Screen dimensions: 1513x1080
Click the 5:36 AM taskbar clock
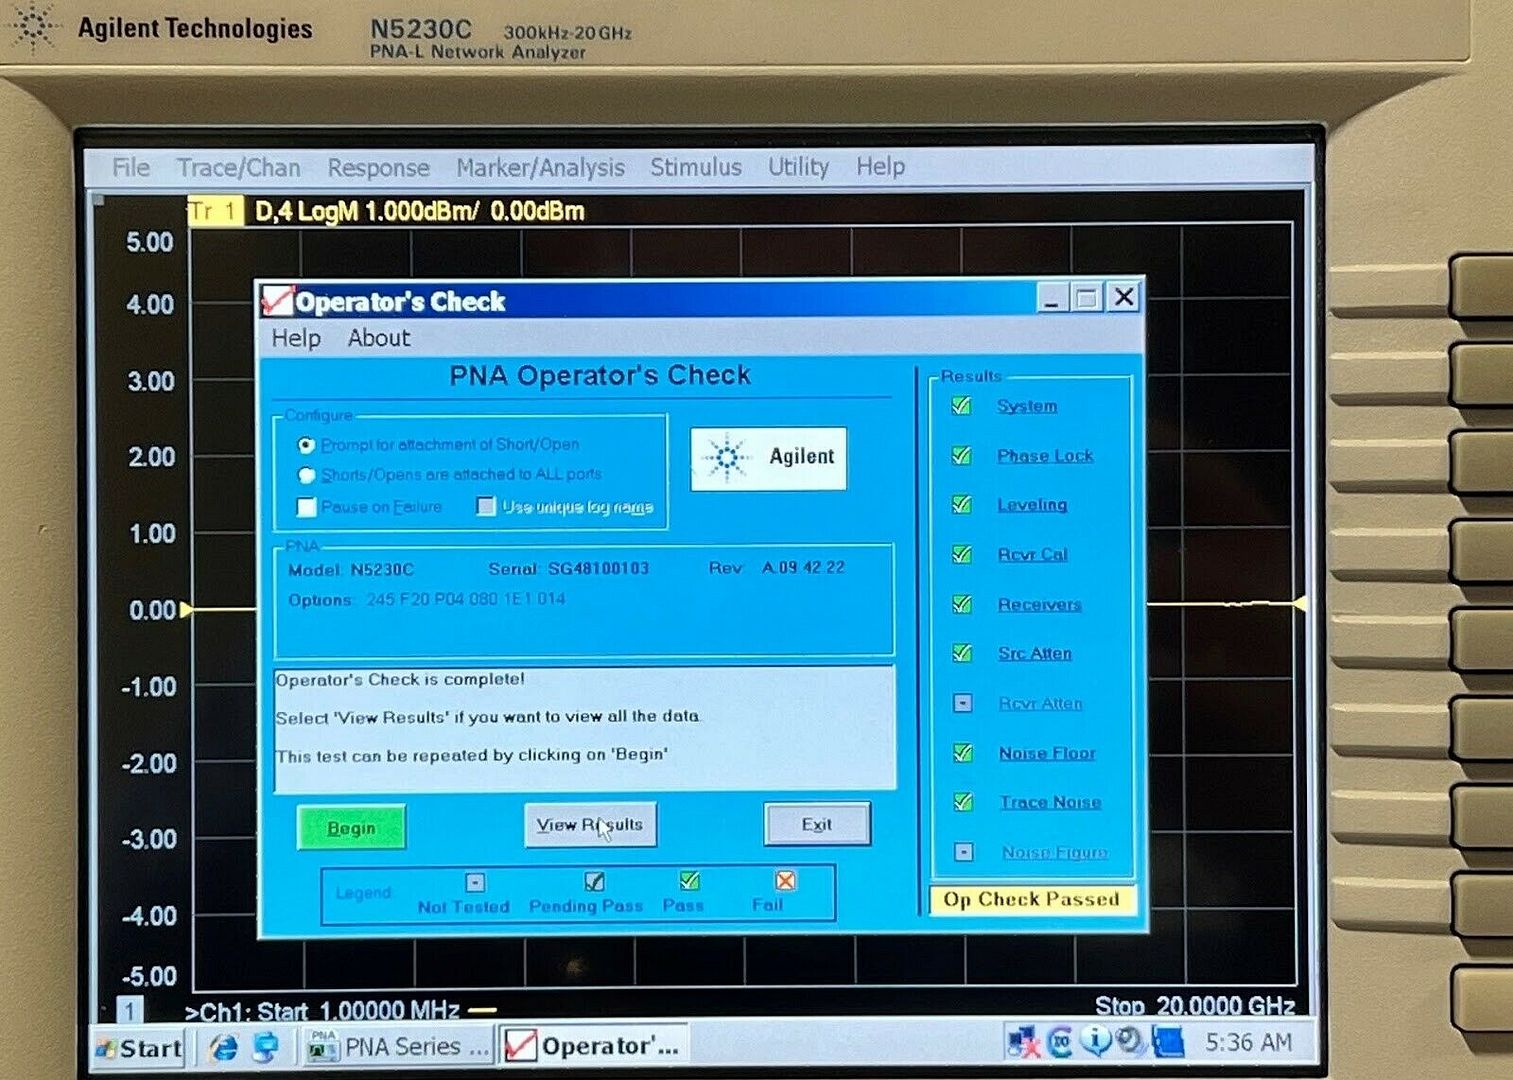click(x=1248, y=1042)
